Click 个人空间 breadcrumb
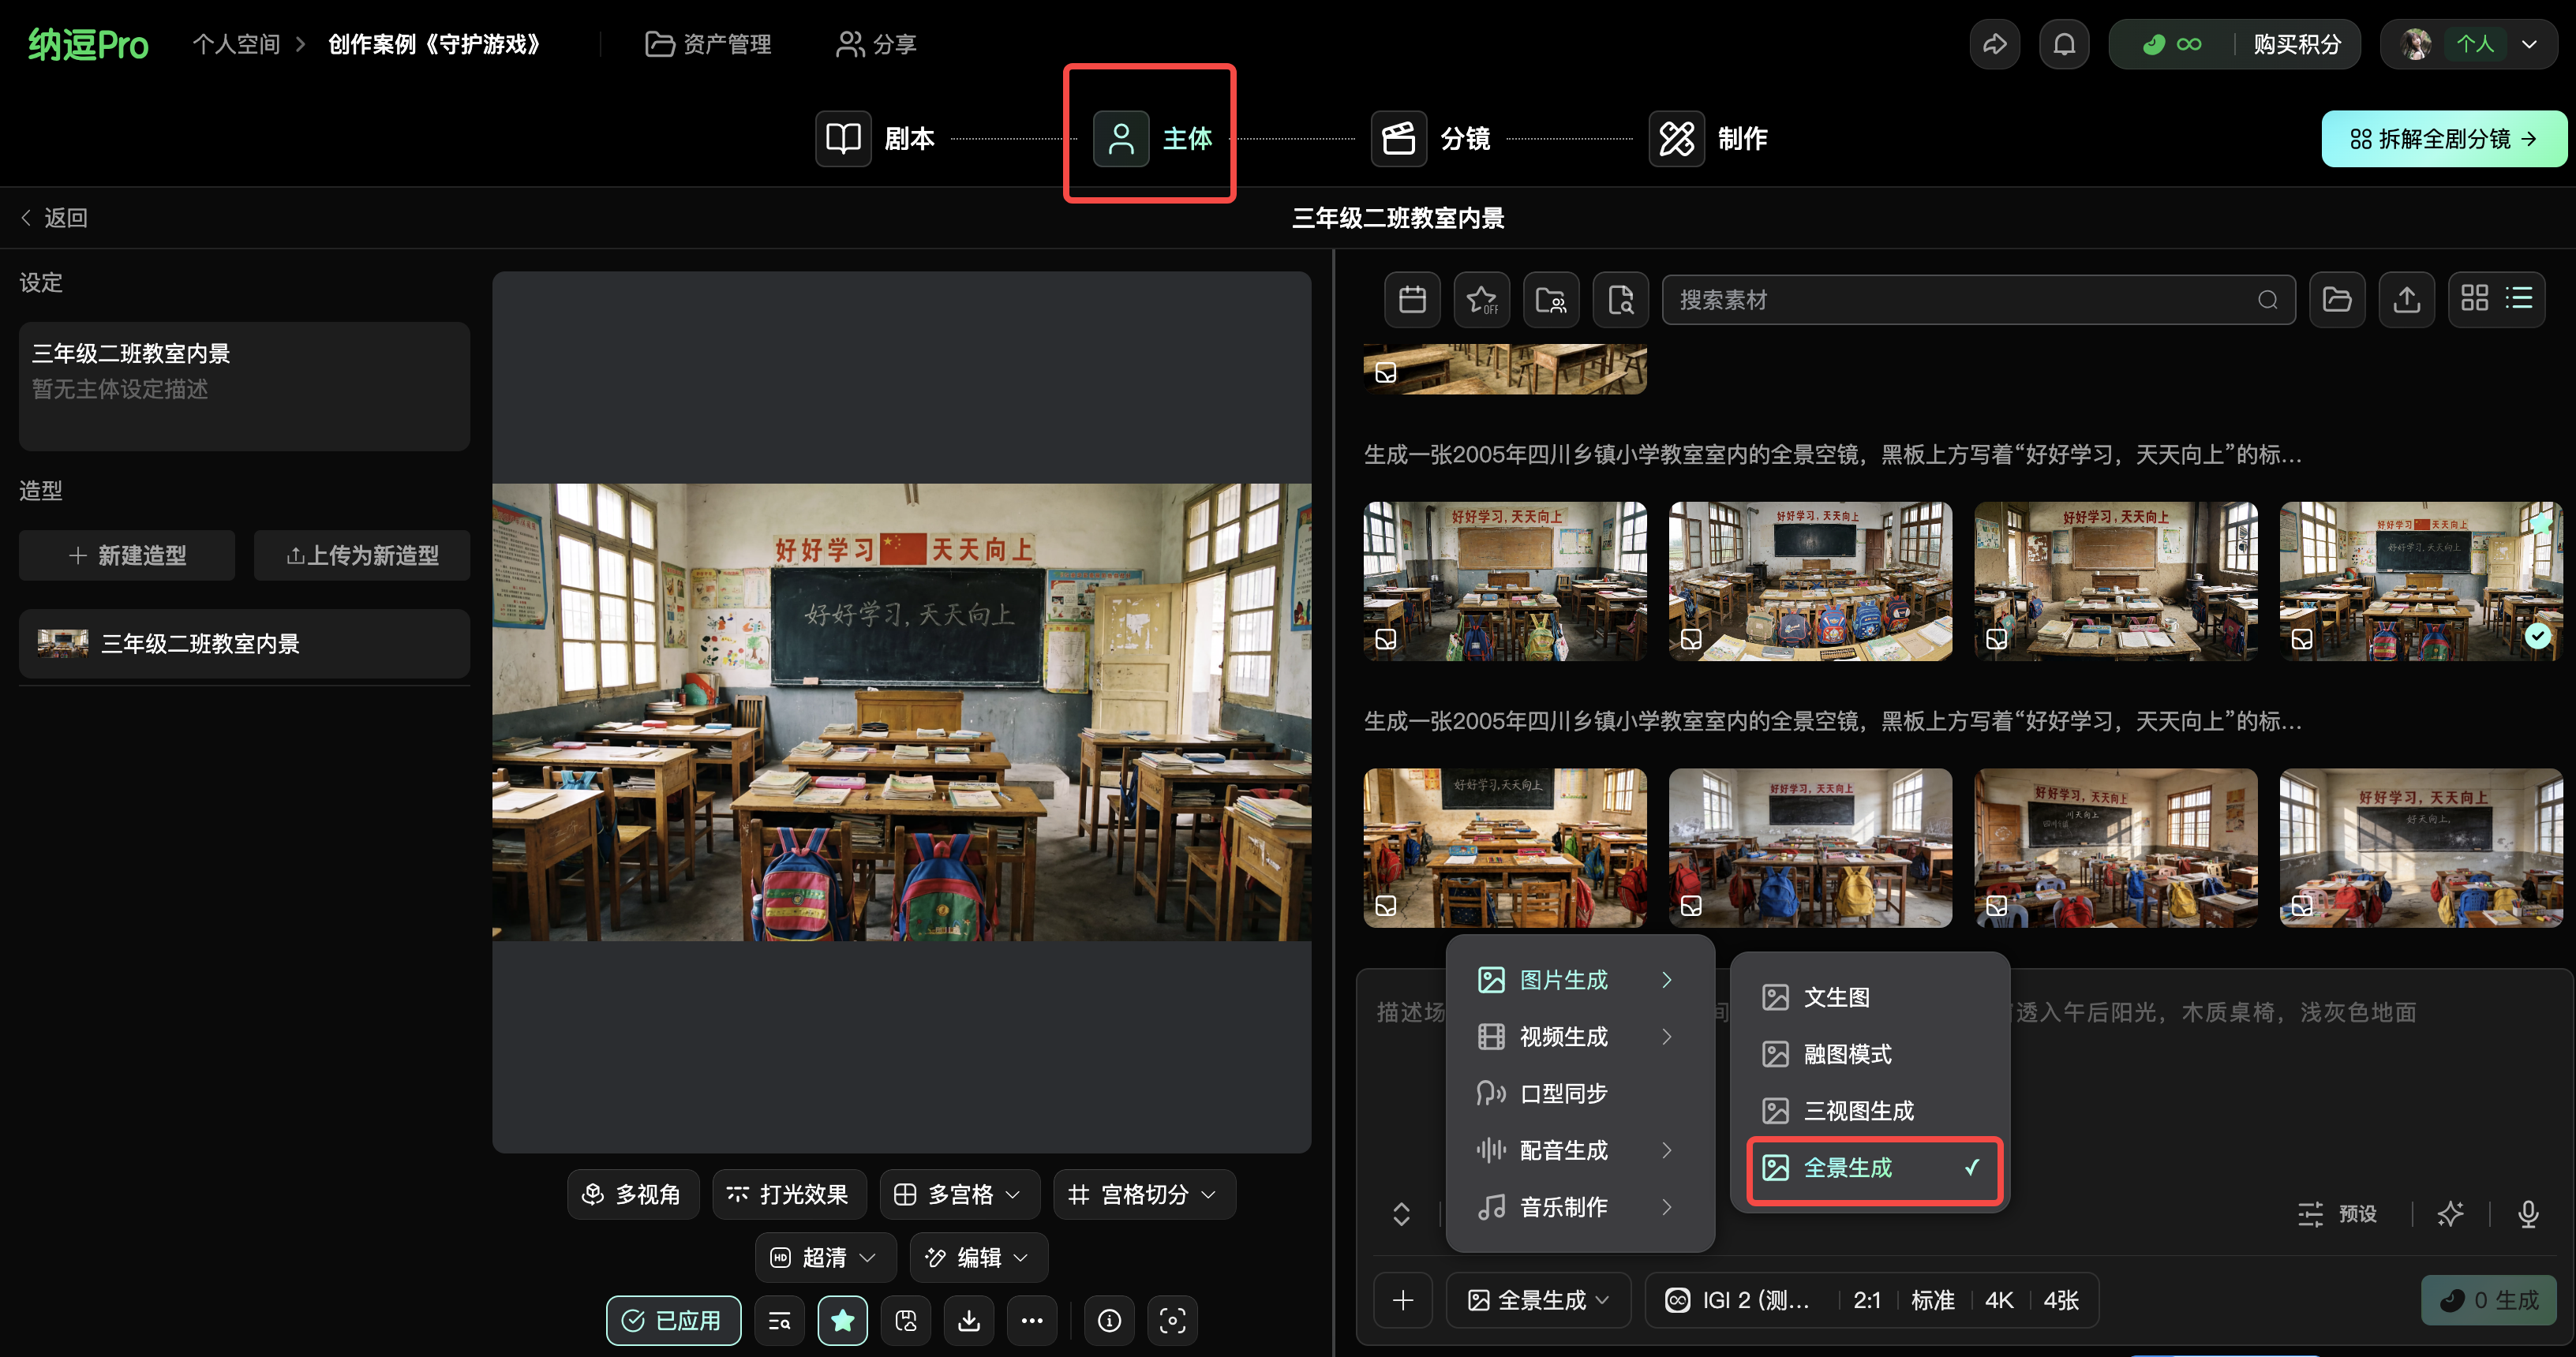Viewport: 2576px width, 1357px height. (x=236, y=44)
